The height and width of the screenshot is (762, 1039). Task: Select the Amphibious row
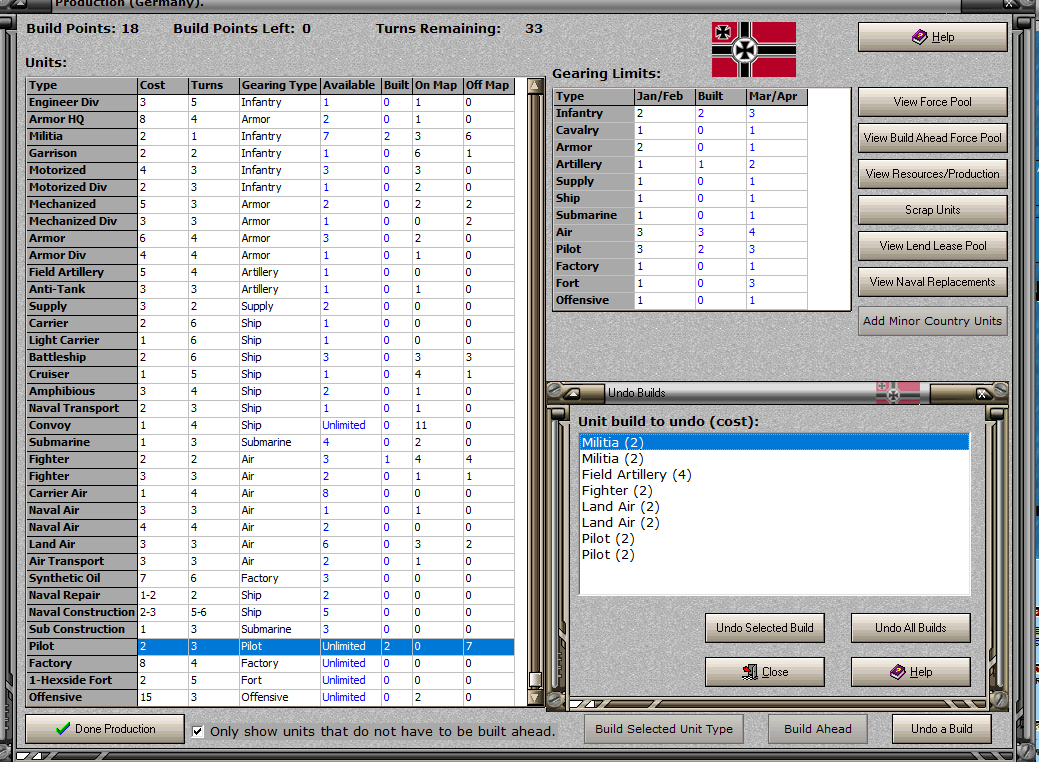[270, 392]
